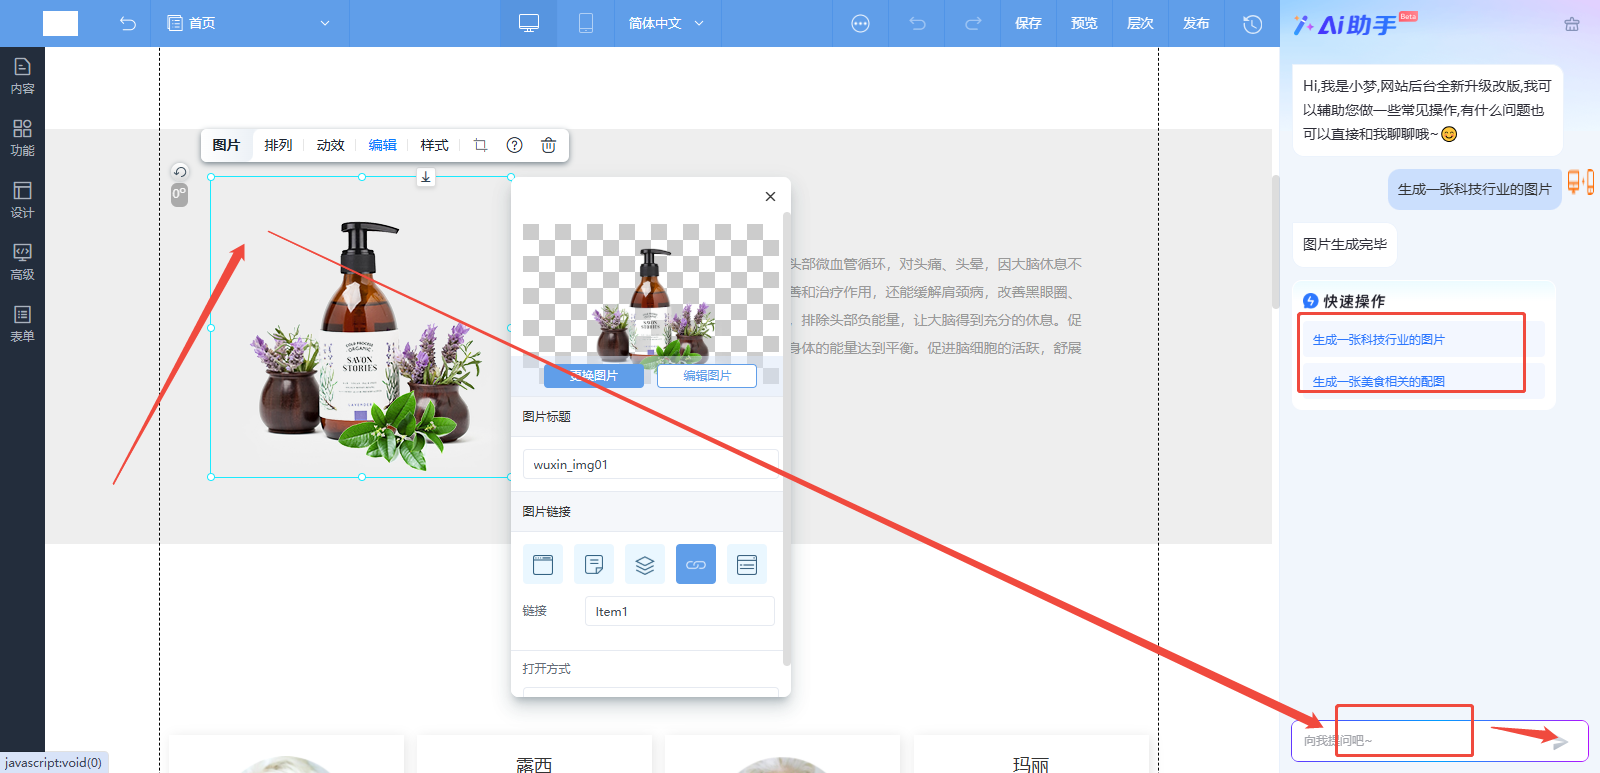The height and width of the screenshot is (773, 1600).
Task: Click the 霞西 card name
Action: pyautogui.click(x=534, y=765)
